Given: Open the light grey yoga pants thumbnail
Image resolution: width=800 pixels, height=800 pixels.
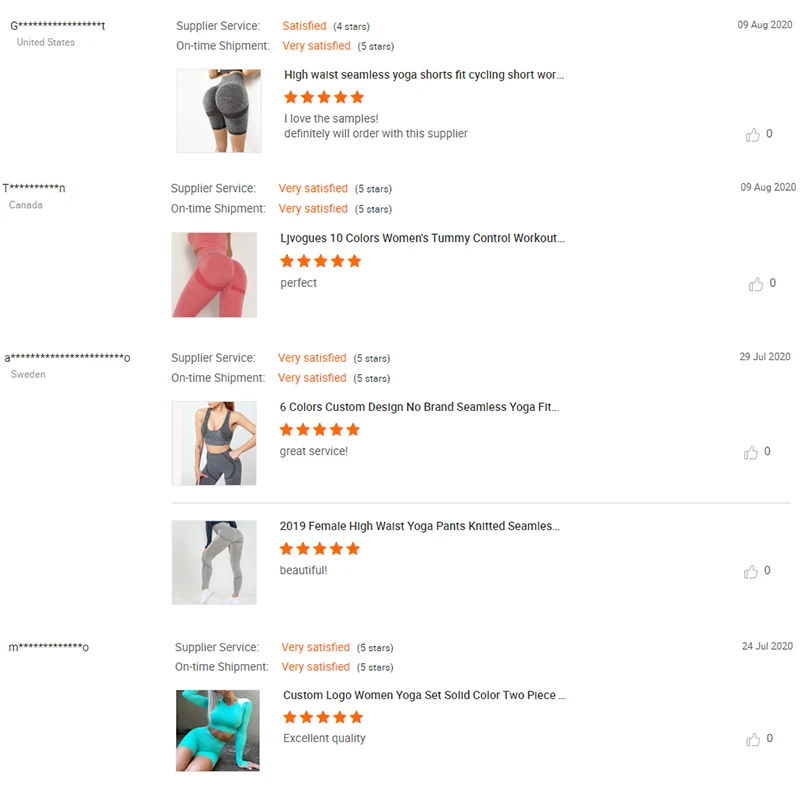Looking at the screenshot, I should pyautogui.click(x=214, y=562).
